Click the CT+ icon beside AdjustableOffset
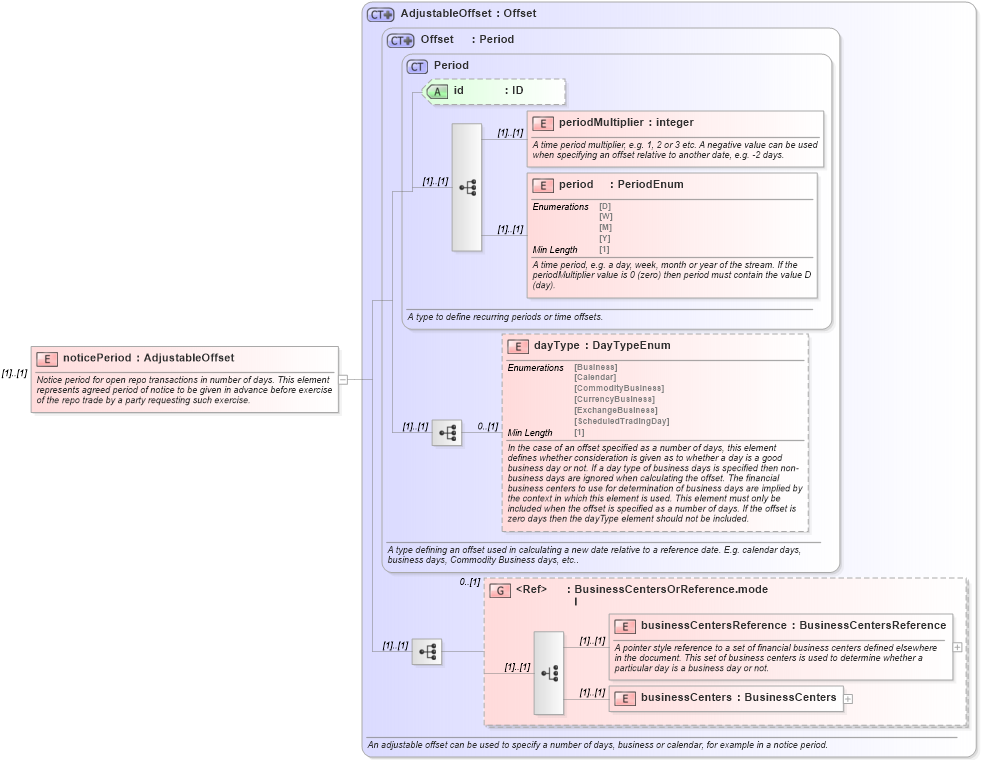 [380, 14]
